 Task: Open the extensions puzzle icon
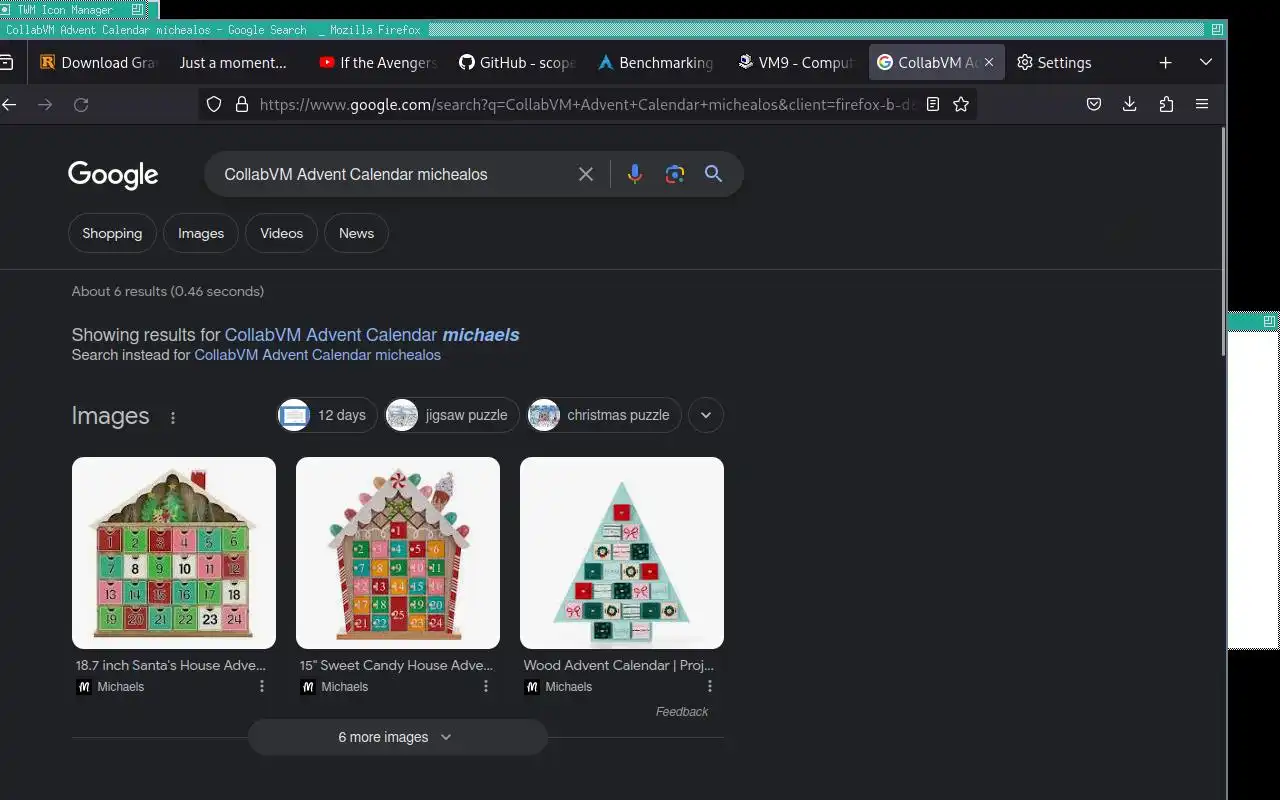point(1166,104)
